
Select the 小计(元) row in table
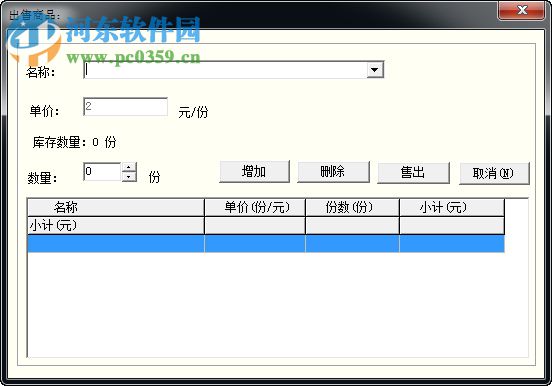pyautogui.click(x=266, y=225)
